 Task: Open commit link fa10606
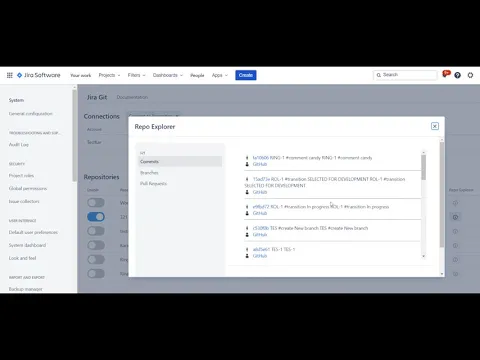[261, 158]
